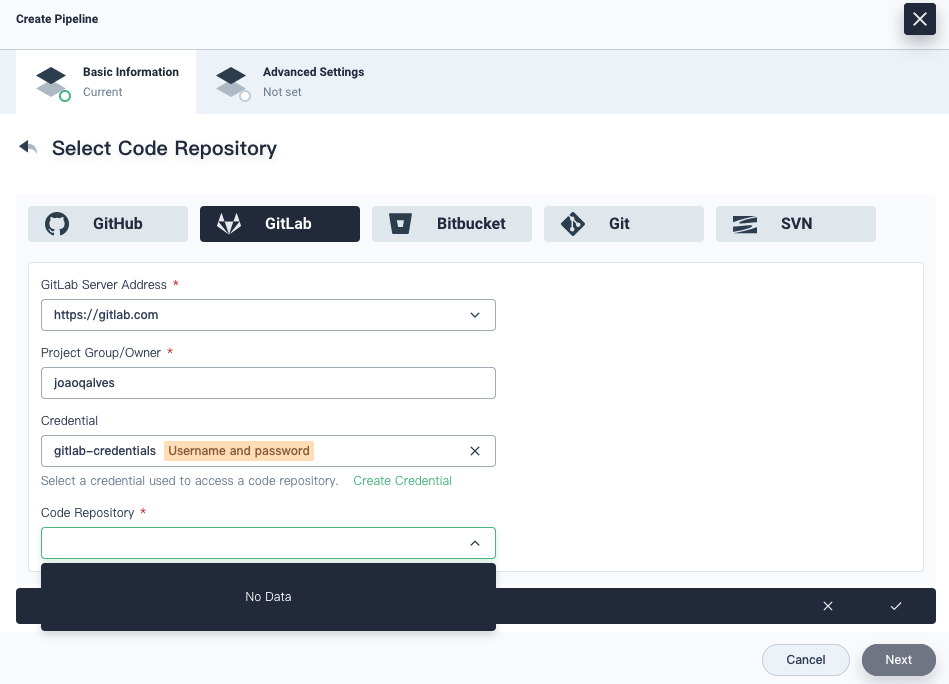Screen dimensions: 949x684
Task: Select the SVN repository source icon
Action: [x=744, y=223]
